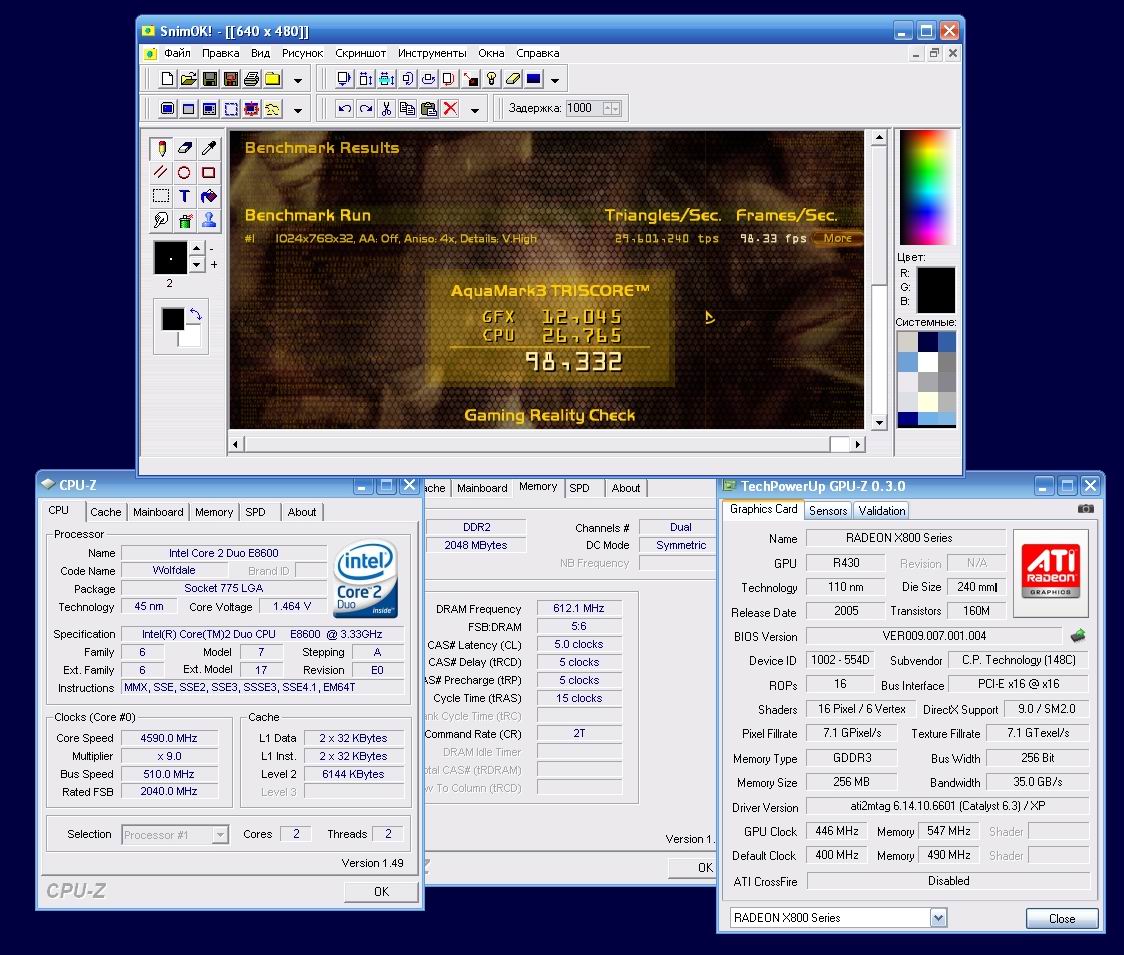Print the image via printer icon

pos(252,79)
